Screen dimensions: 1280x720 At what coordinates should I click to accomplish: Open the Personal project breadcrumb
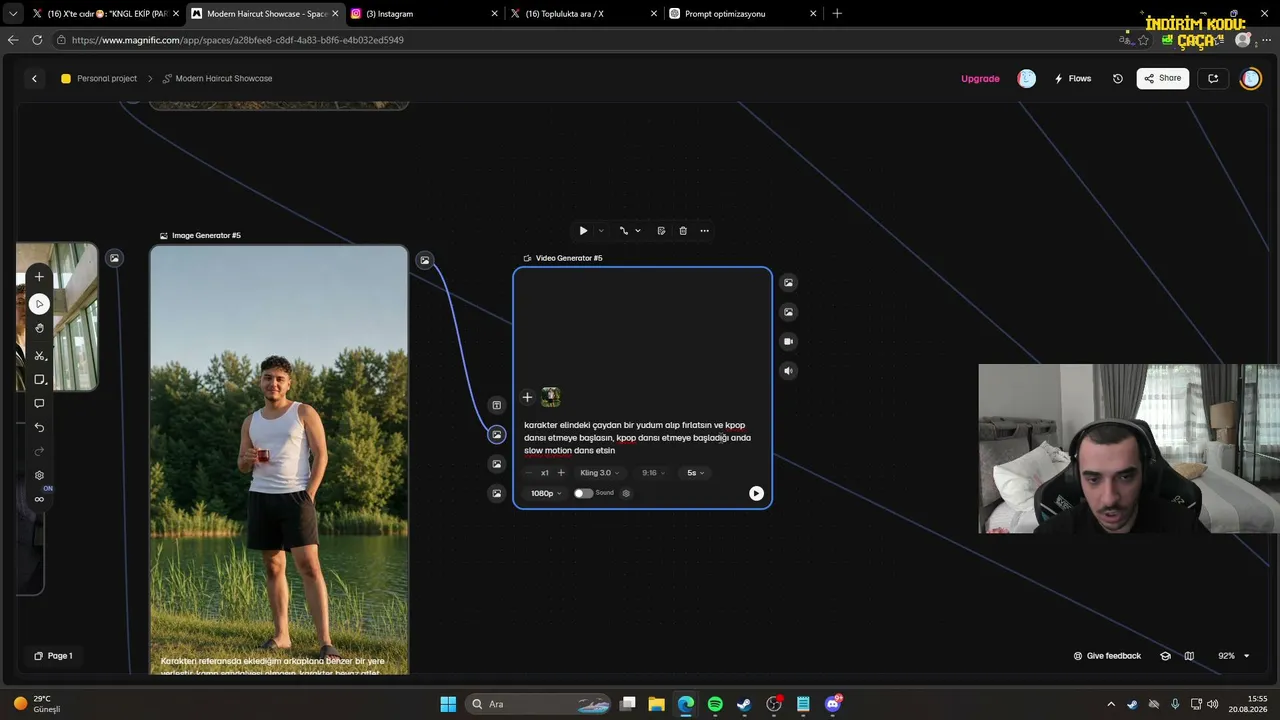pyautogui.click(x=99, y=79)
